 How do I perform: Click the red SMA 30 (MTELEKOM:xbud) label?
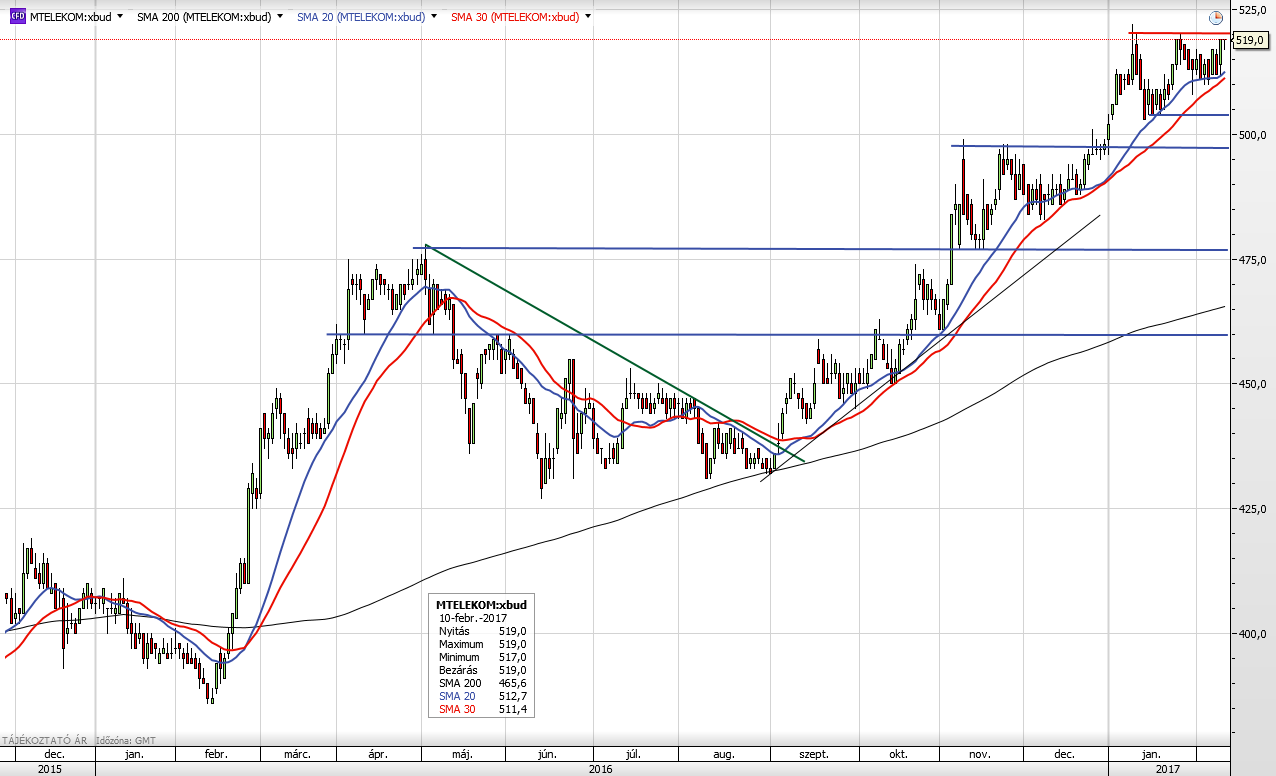click(x=515, y=17)
